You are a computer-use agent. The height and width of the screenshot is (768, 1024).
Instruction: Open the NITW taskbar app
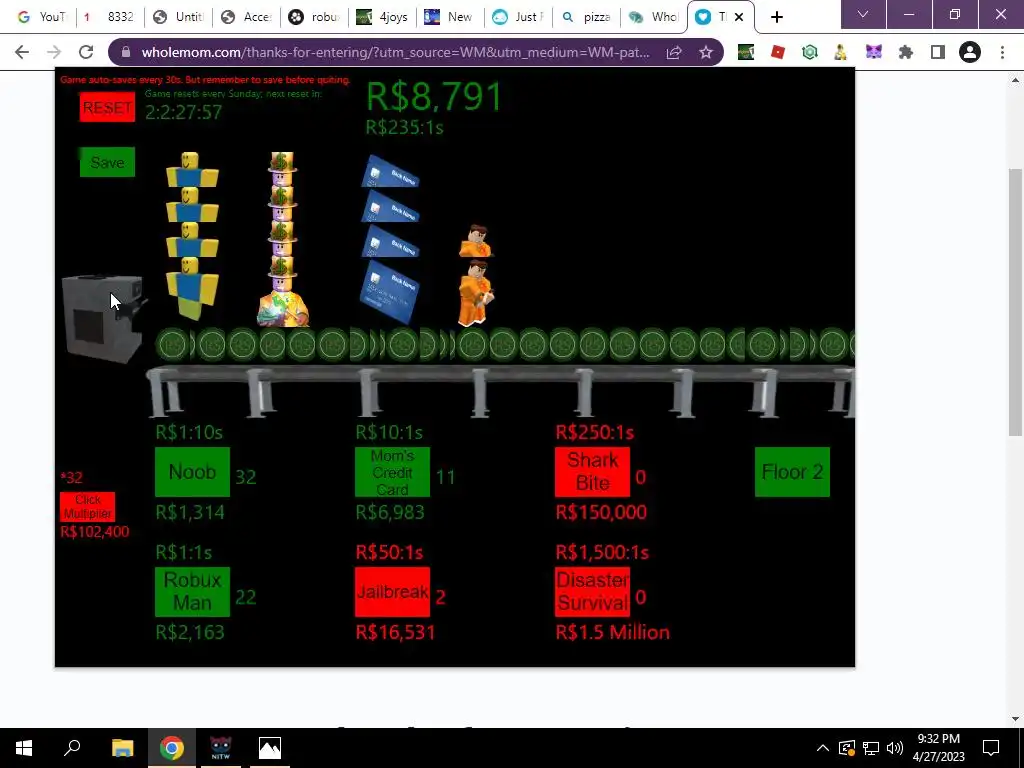(221, 748)
